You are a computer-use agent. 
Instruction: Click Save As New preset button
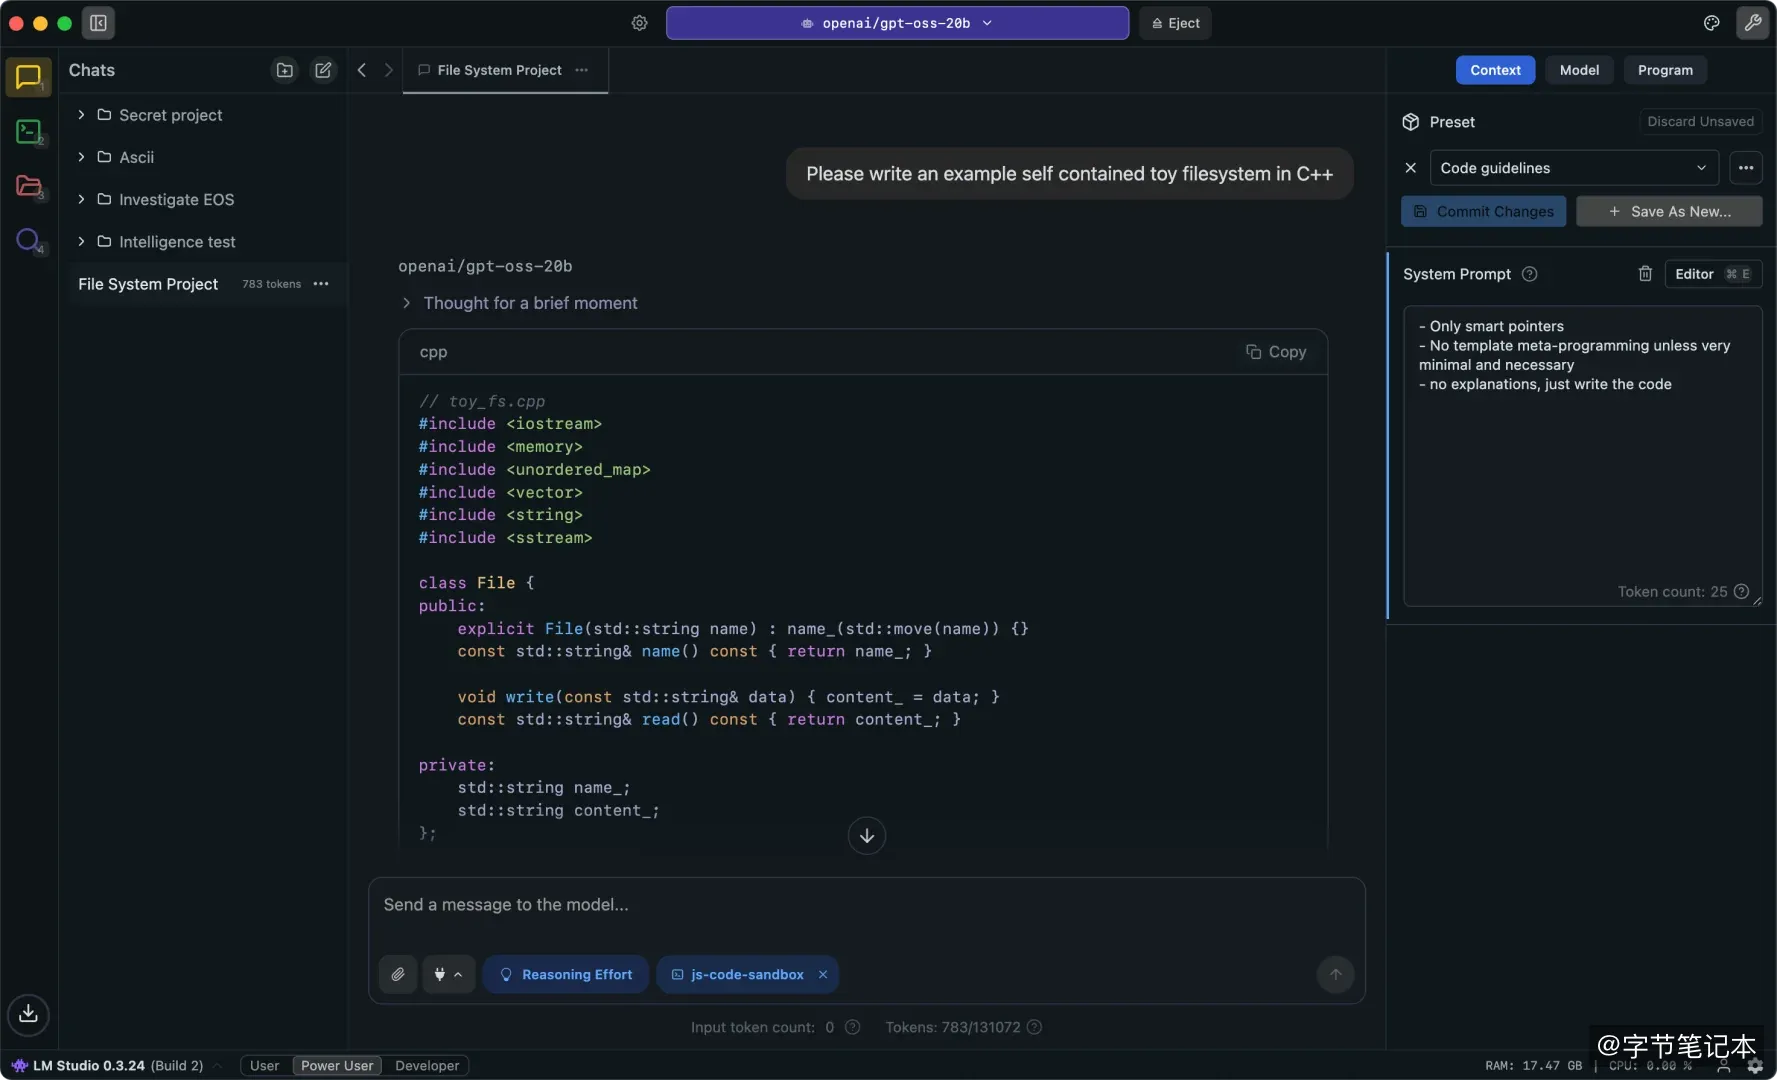(x=1669, y=211)
